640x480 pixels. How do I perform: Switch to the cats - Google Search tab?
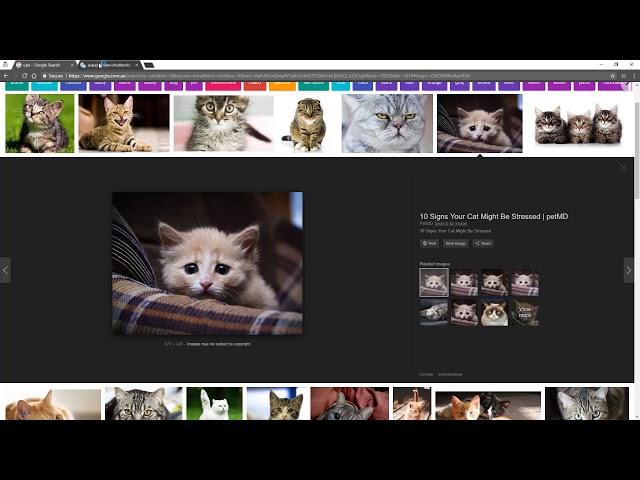click(x=42, y=65)
